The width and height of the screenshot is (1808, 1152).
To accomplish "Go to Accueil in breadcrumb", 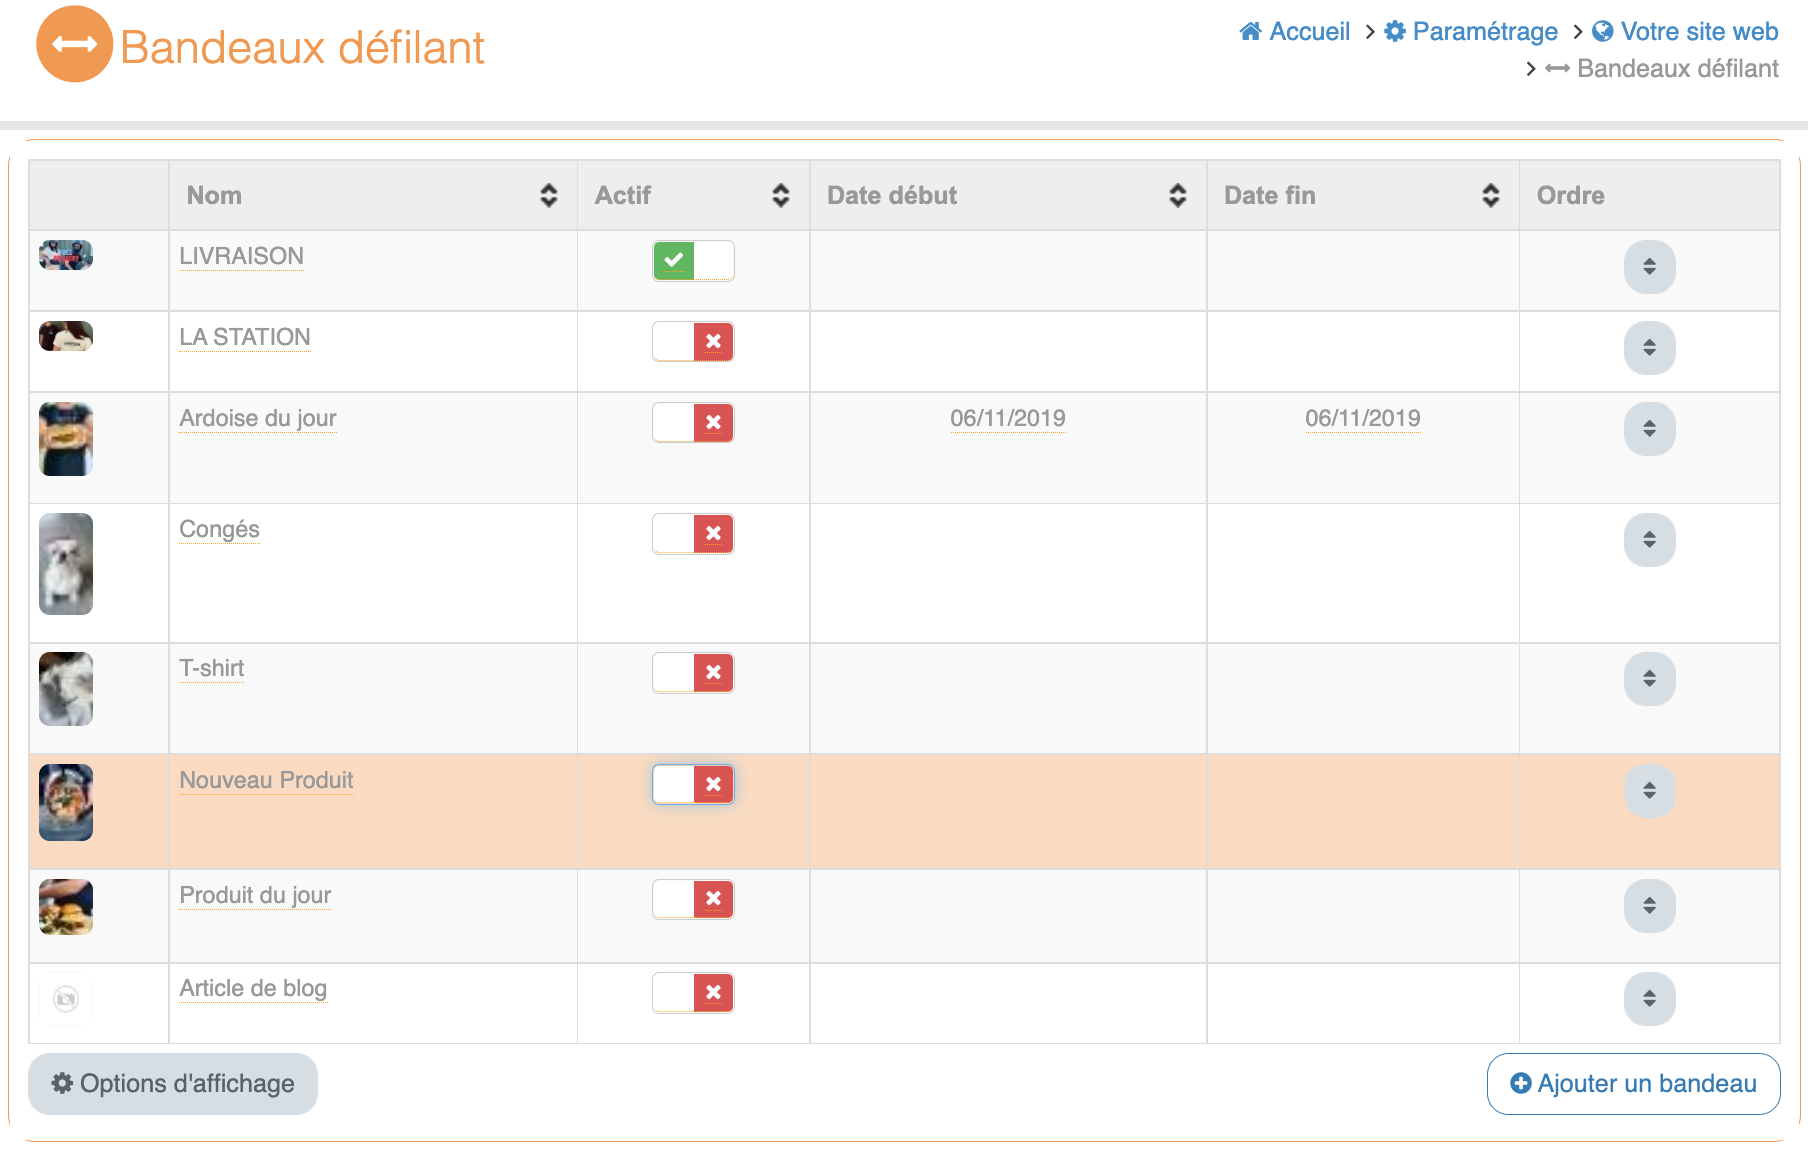I will click(x=1295, y=32).
